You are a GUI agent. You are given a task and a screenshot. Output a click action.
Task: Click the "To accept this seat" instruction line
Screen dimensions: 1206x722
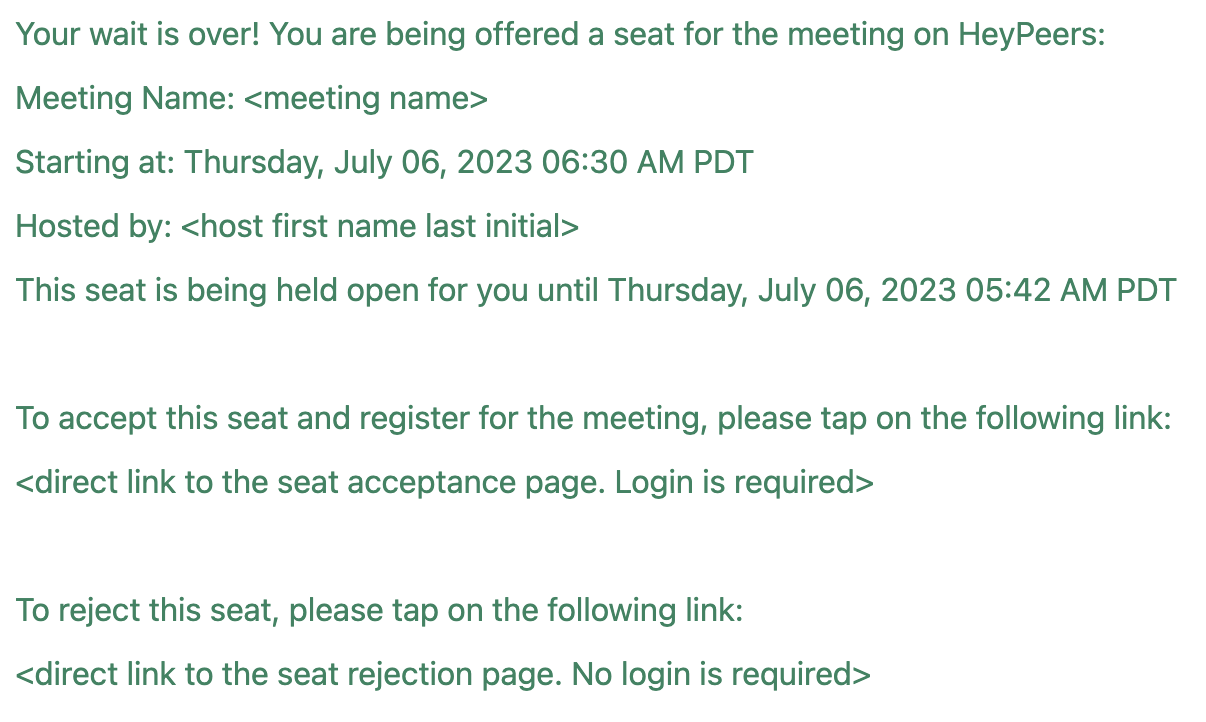[593, 418]
